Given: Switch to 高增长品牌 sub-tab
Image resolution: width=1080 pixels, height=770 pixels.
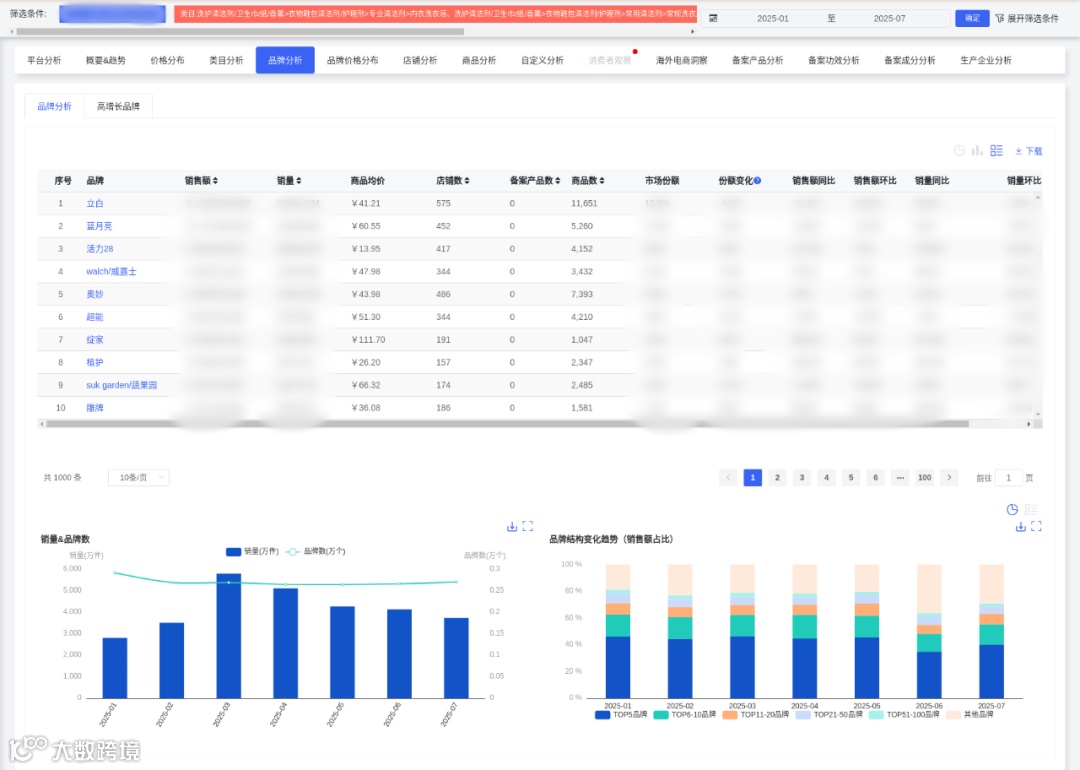Looking at the screenshot, I should (x=118, y=106).
